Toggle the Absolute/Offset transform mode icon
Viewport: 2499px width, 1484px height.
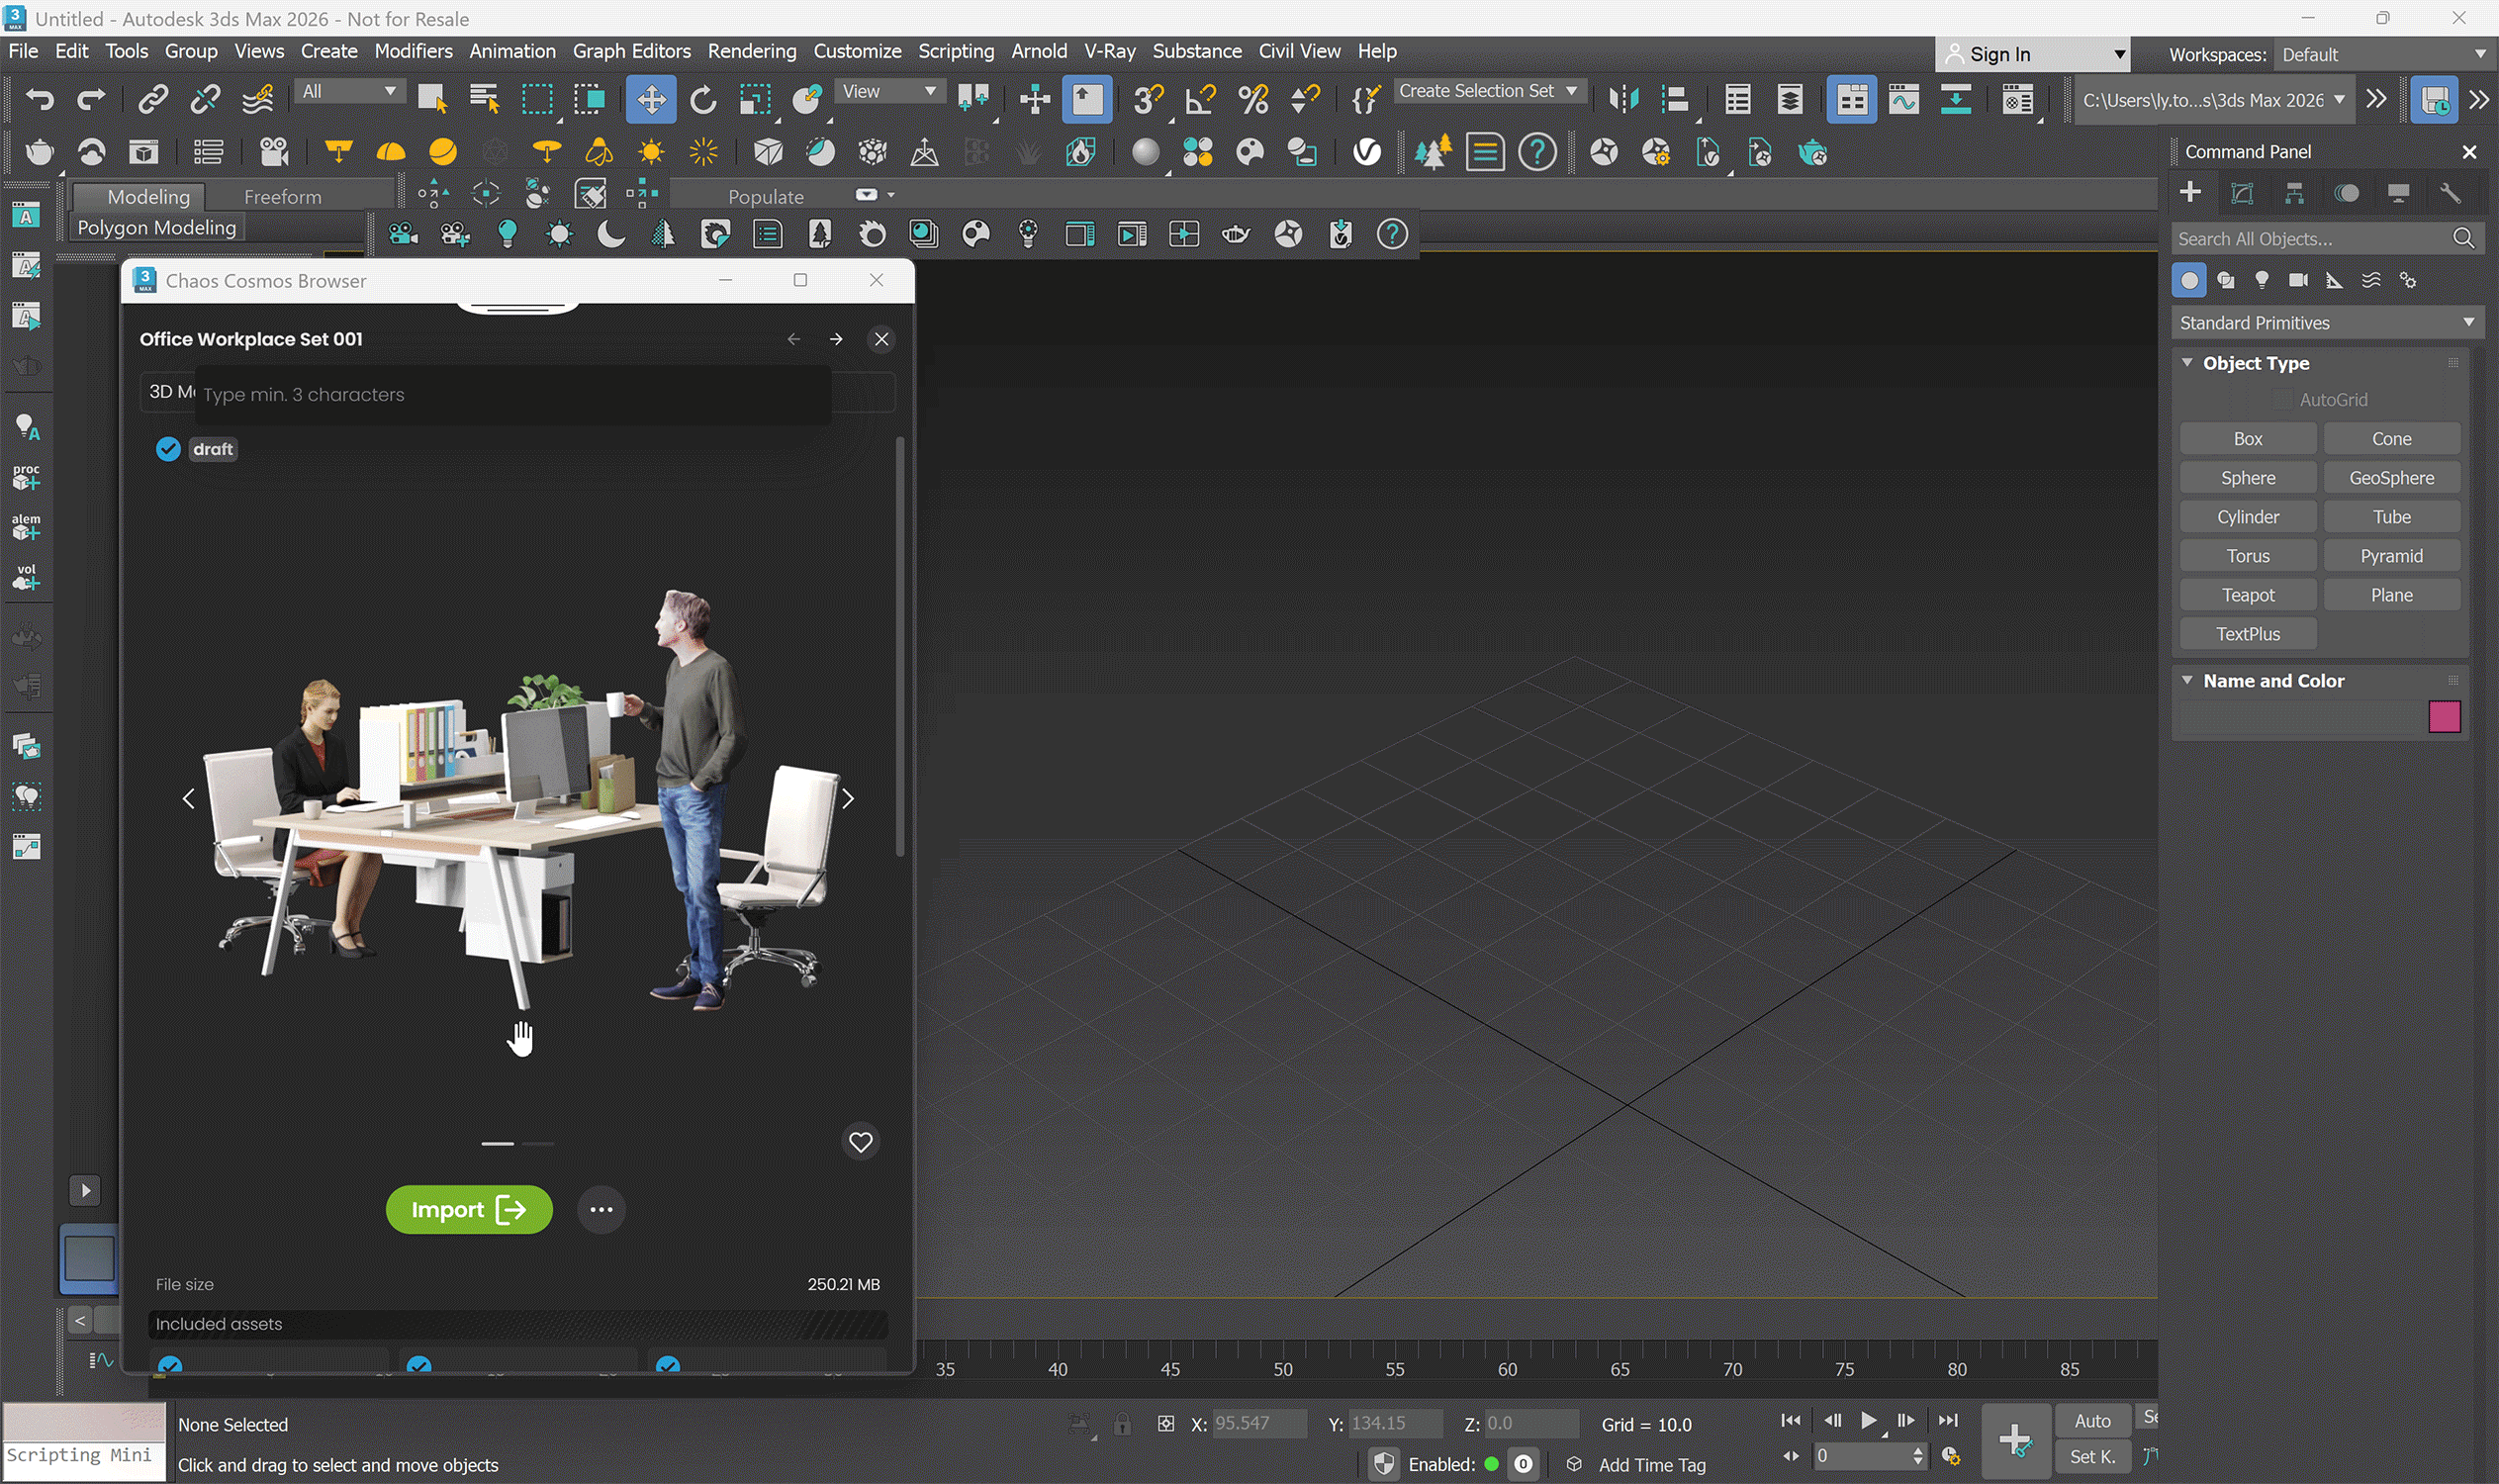(1165, 1424)
